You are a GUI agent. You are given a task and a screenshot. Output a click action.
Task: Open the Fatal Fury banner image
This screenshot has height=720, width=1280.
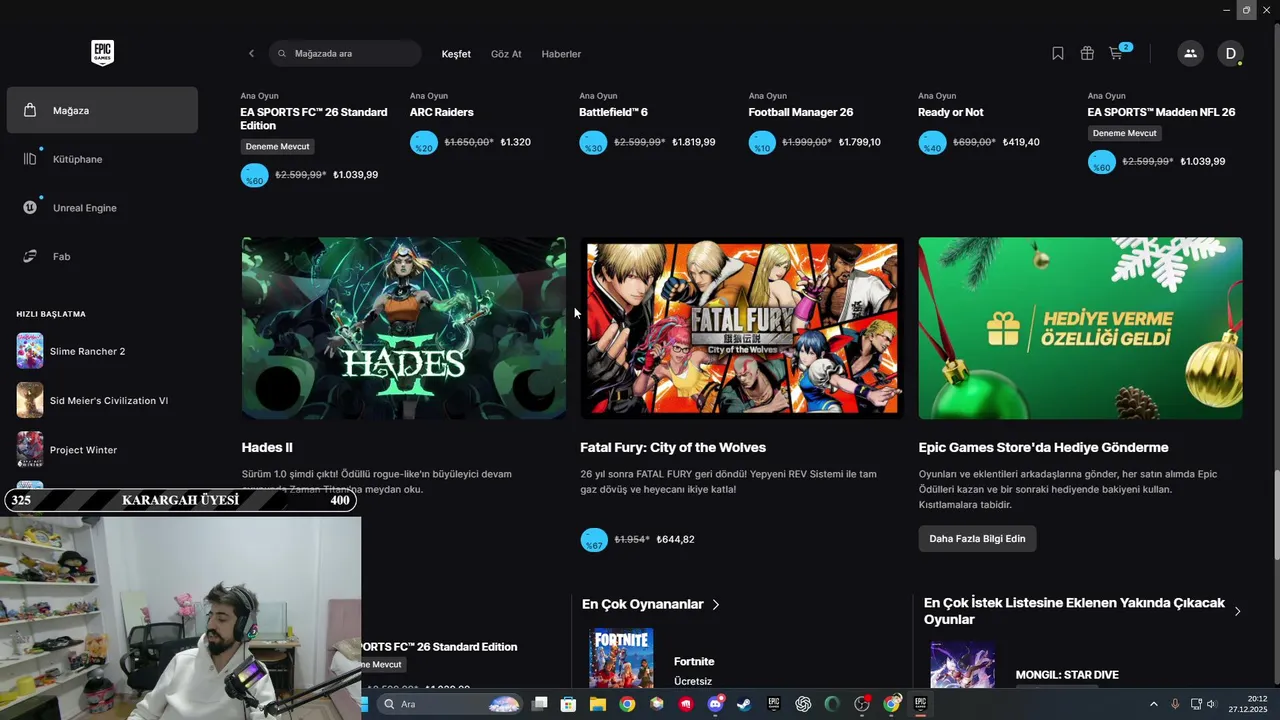point(742,328)
